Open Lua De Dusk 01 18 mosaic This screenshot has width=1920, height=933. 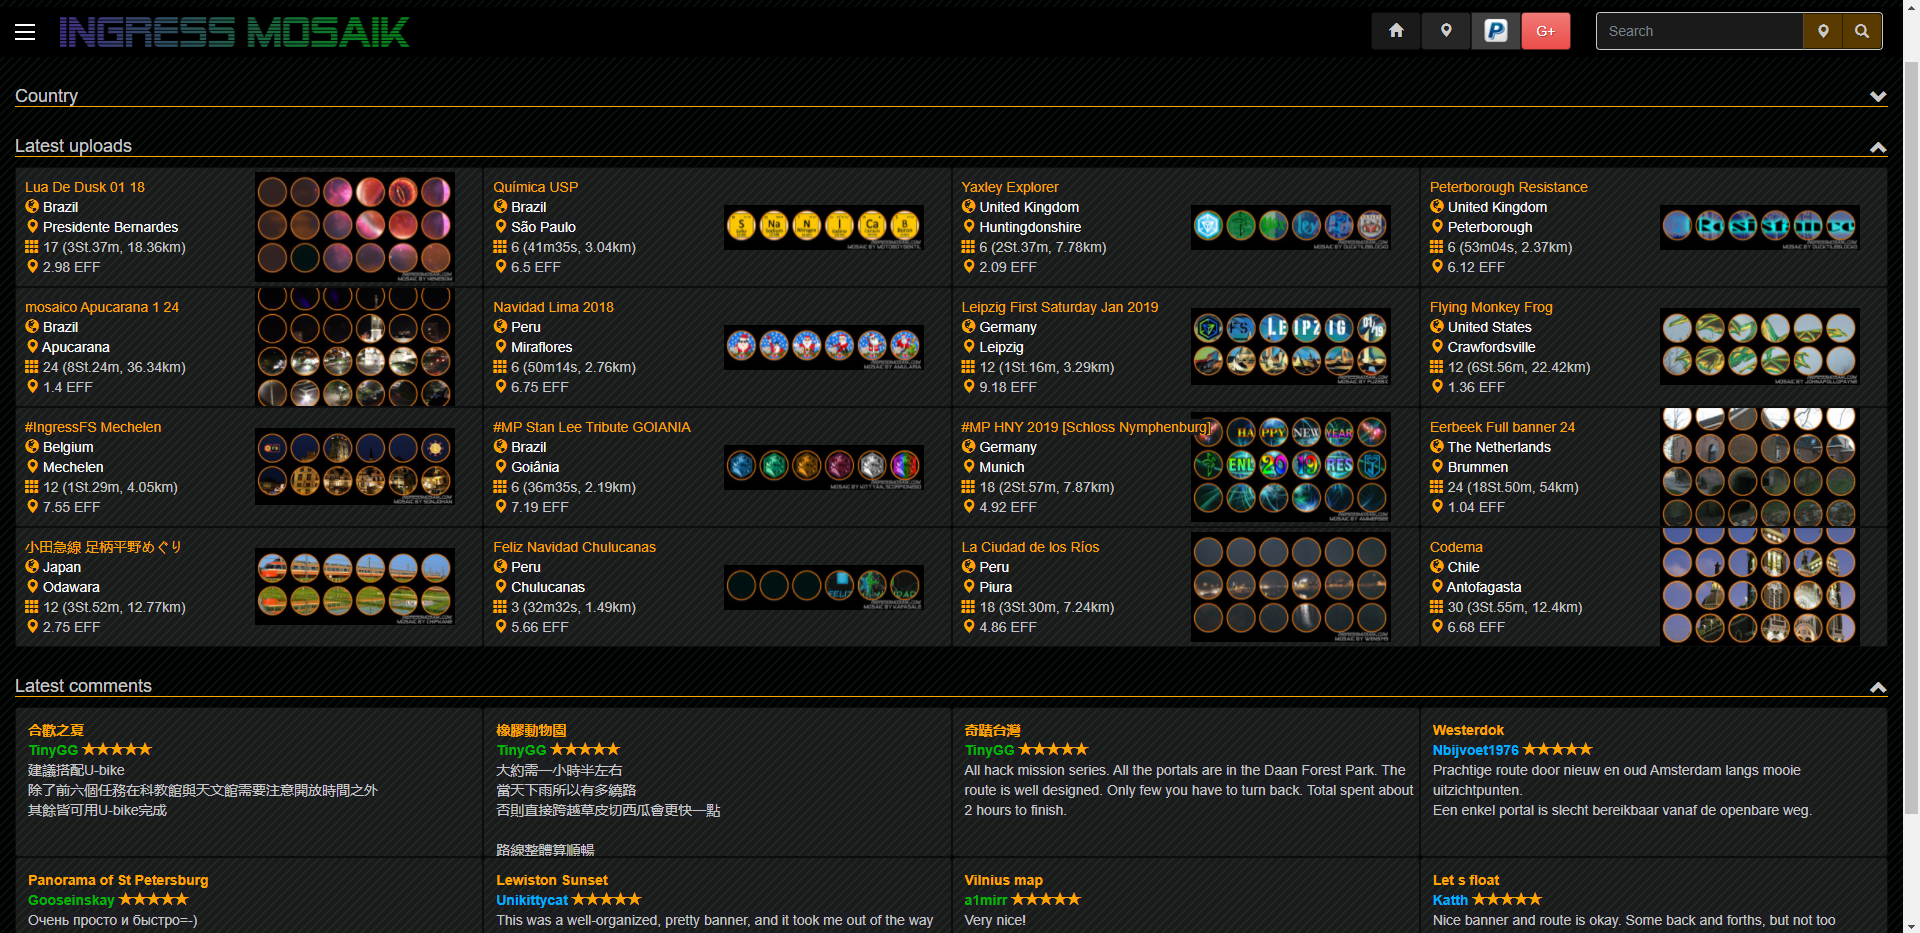point(85,187)
